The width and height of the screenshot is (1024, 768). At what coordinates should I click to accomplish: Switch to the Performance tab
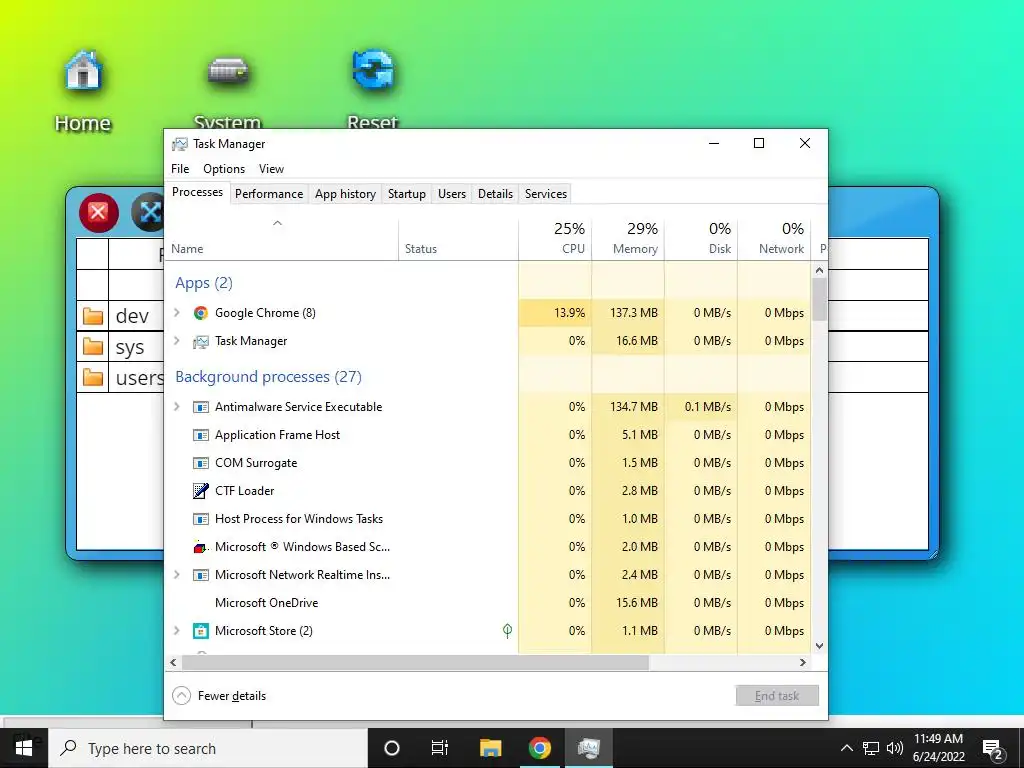(x=269, y=194)
